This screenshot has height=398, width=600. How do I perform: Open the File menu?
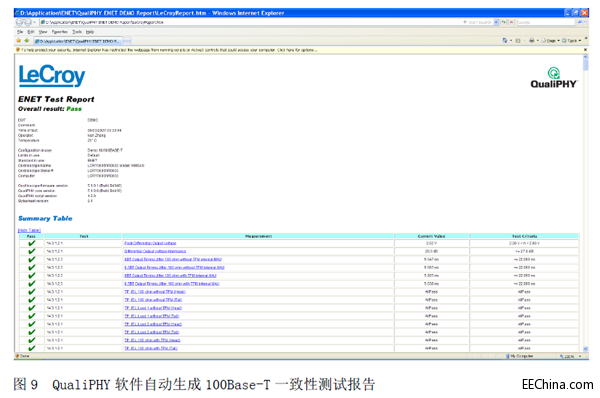(x=20, y=32)
